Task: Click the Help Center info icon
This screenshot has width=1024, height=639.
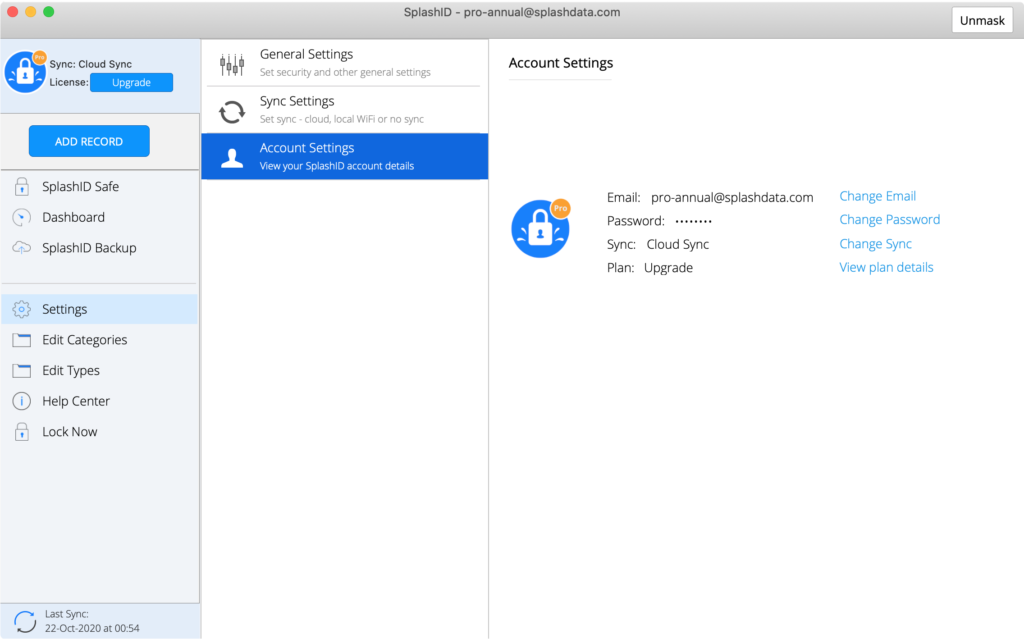Action: [21, 401]
